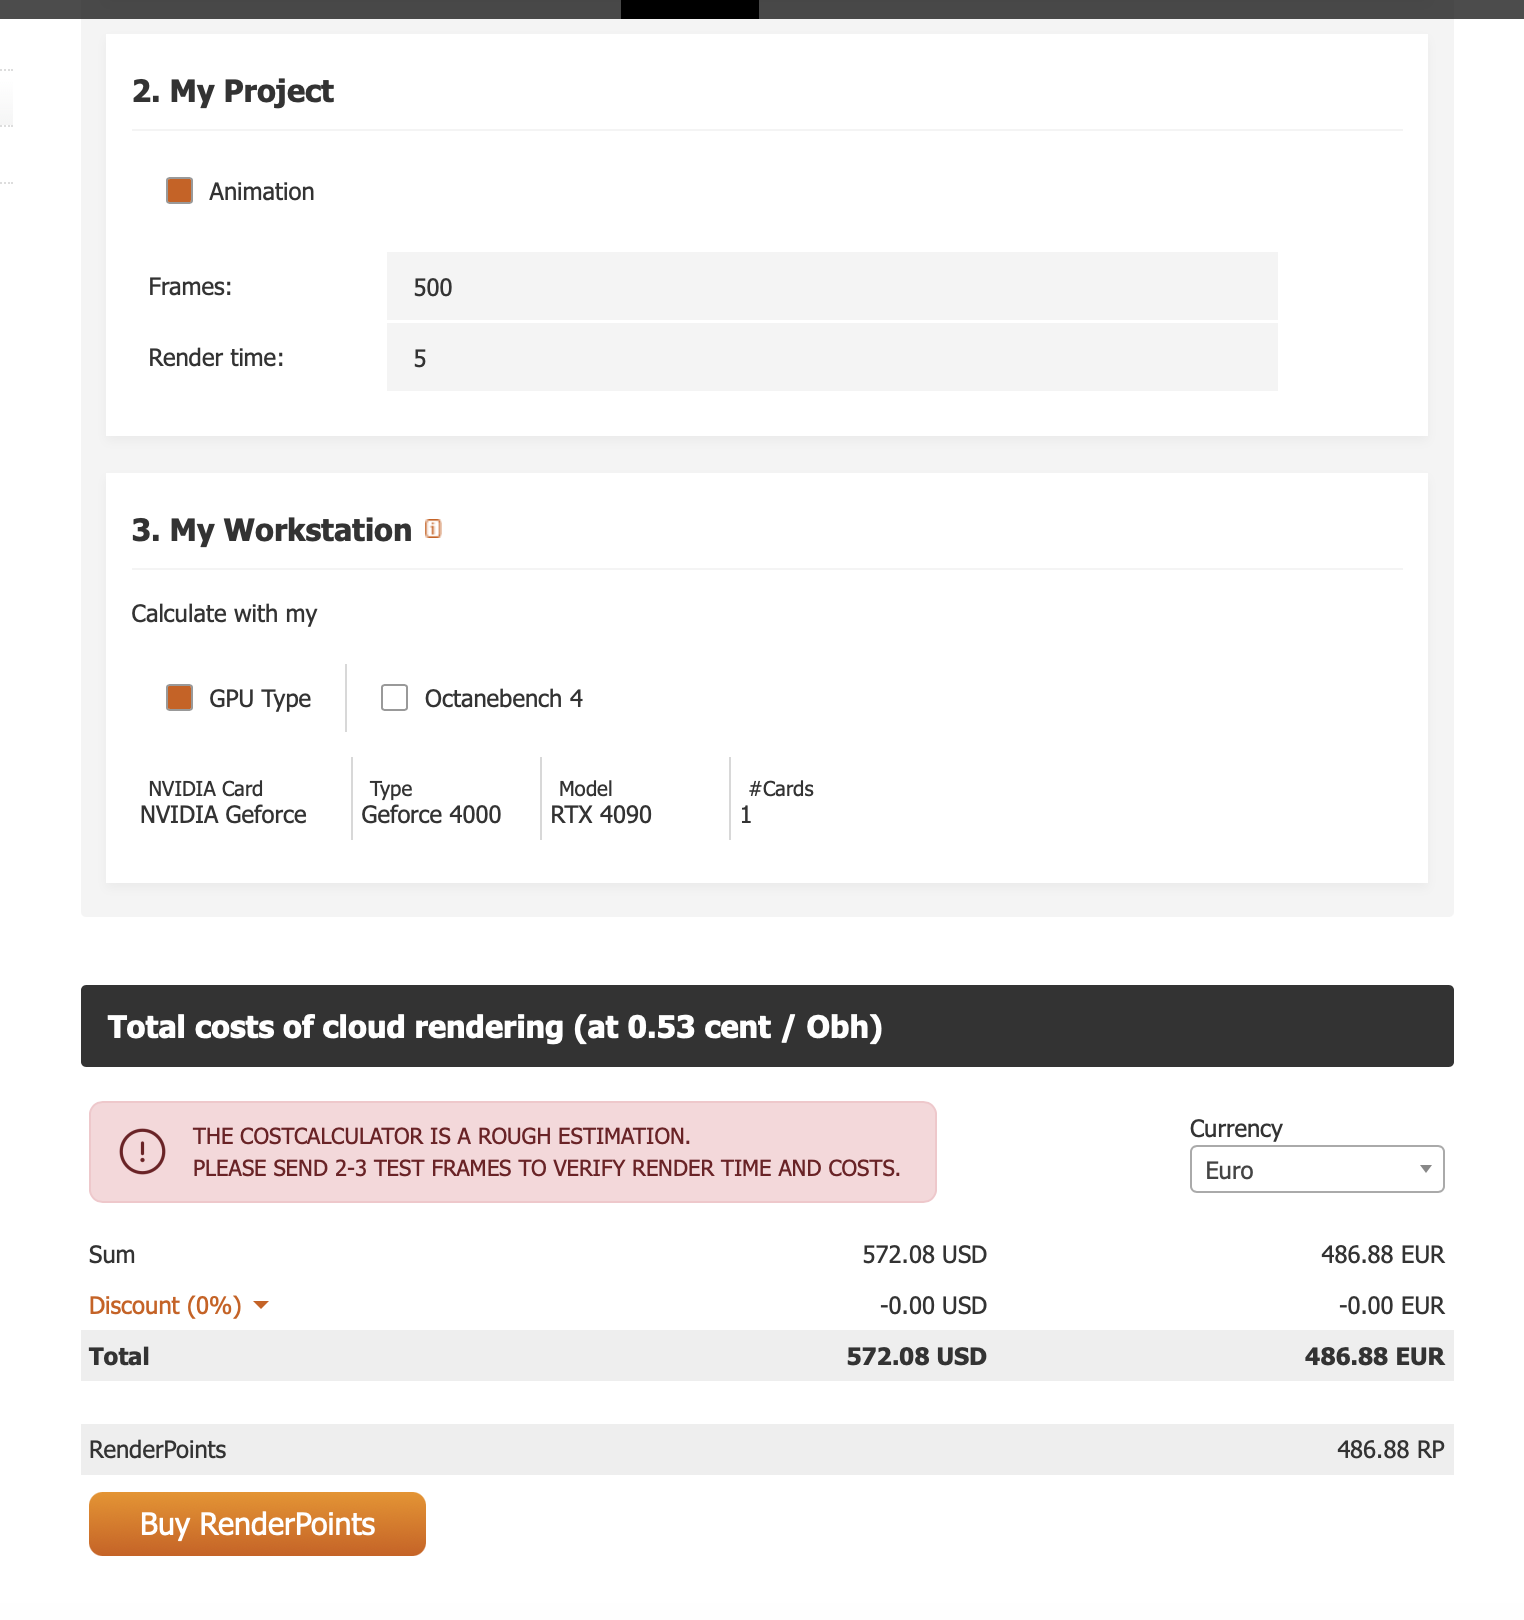Click the orange Animation checkbox
The width and height of the screenshot is (1524, 1620).
coord(178,190)
